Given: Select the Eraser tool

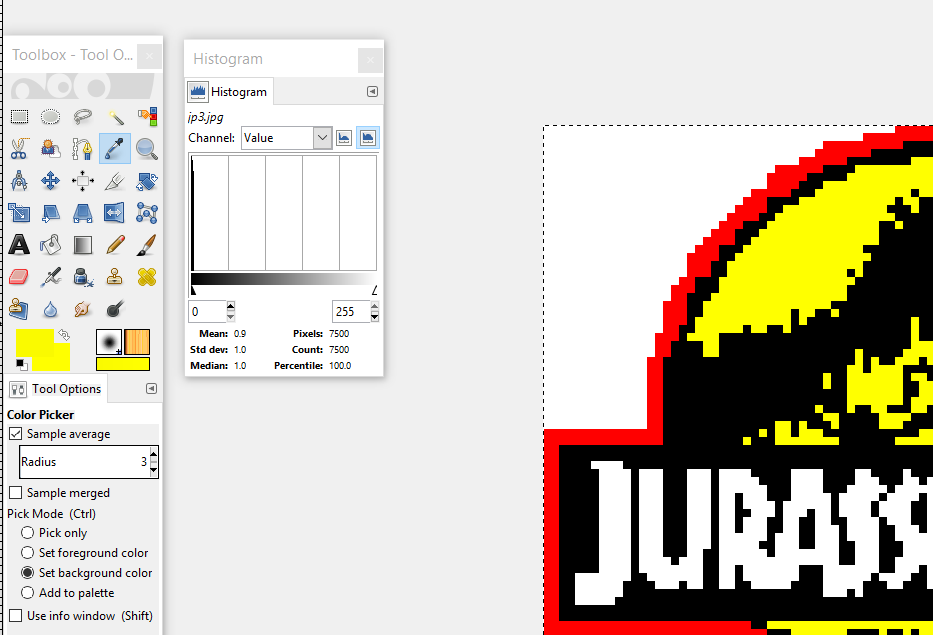Looking at the screenshot, I should pos(19,277).
